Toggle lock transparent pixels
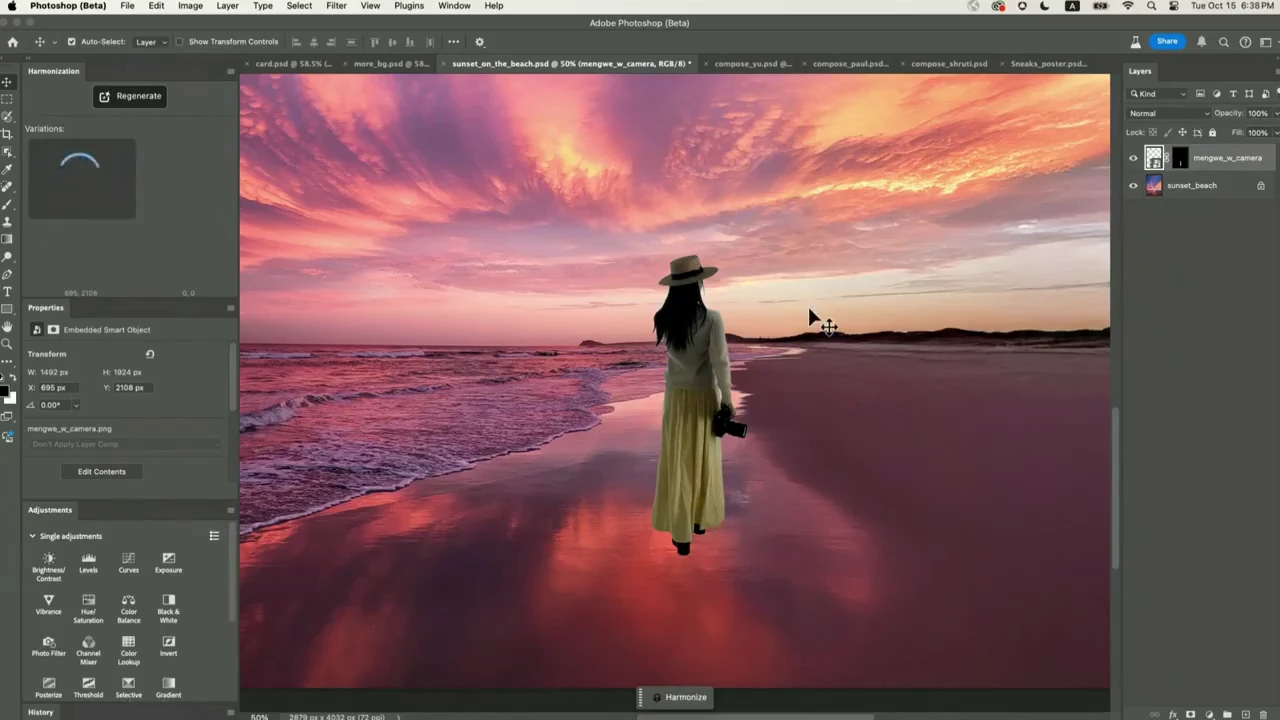This screenshot has height=720, width=1280. (1152, 132)
